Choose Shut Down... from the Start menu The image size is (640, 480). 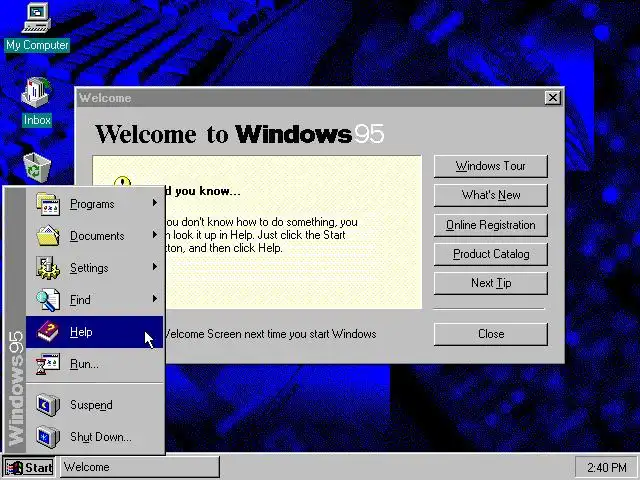tap(94, 437)
